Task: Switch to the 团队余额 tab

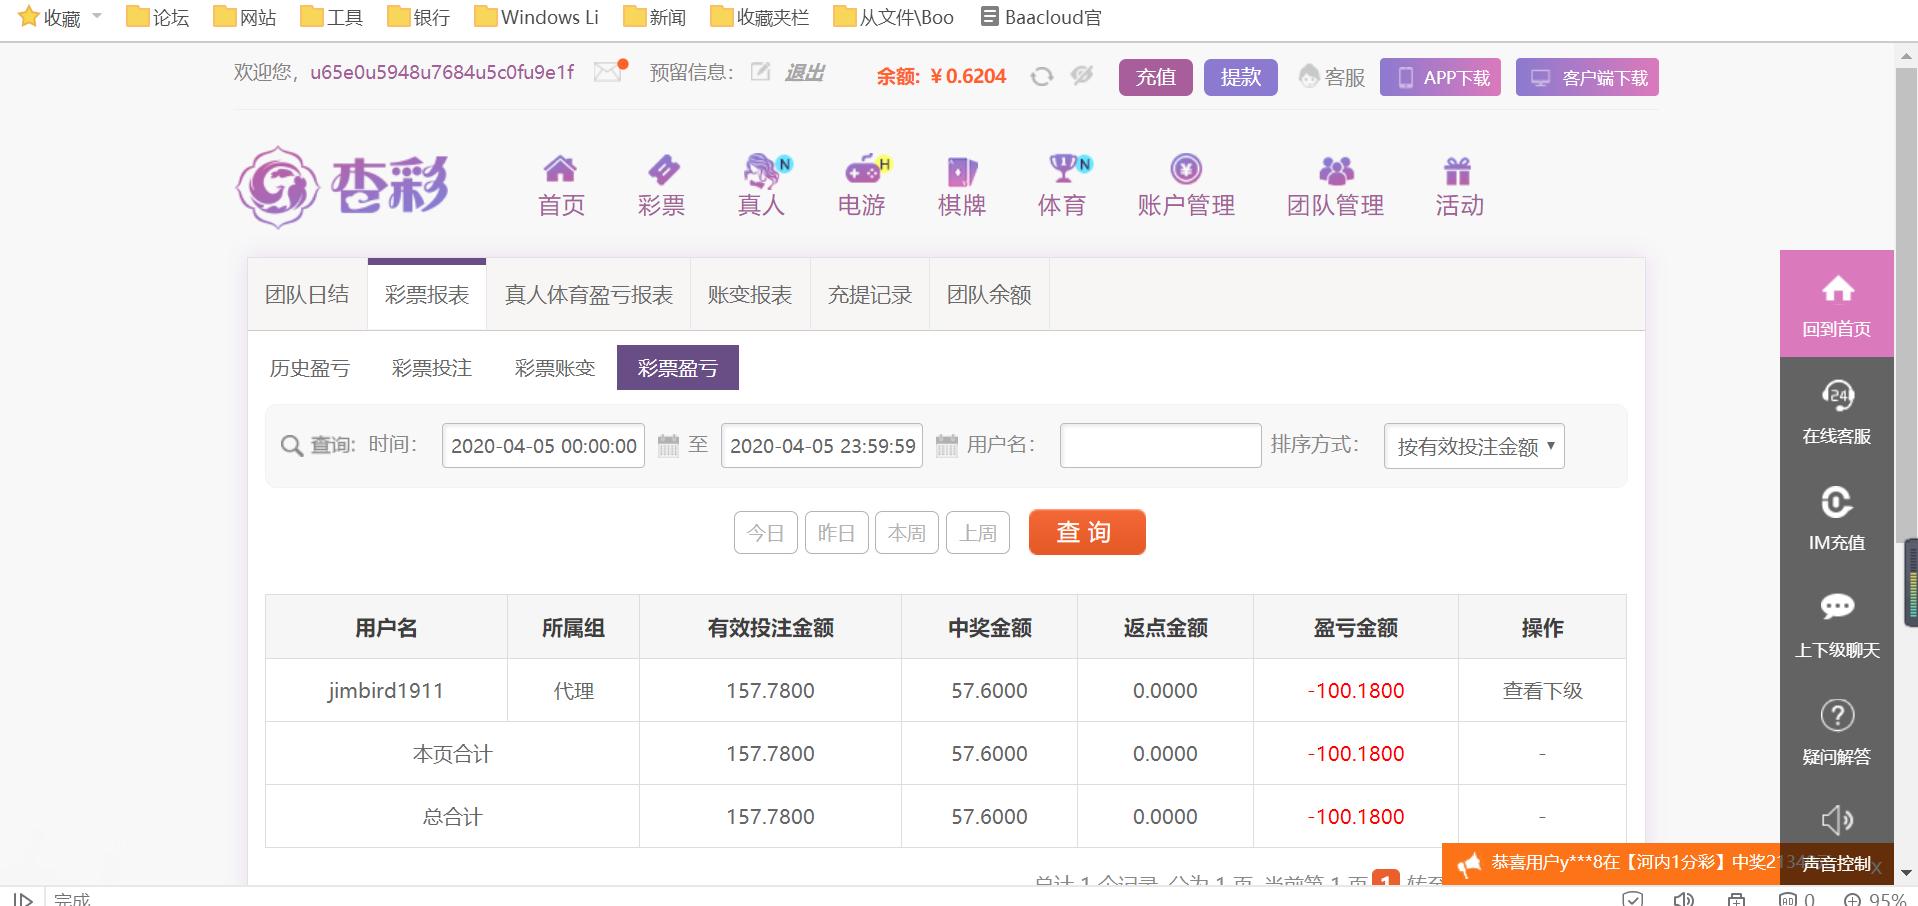Action: (989, 295)
